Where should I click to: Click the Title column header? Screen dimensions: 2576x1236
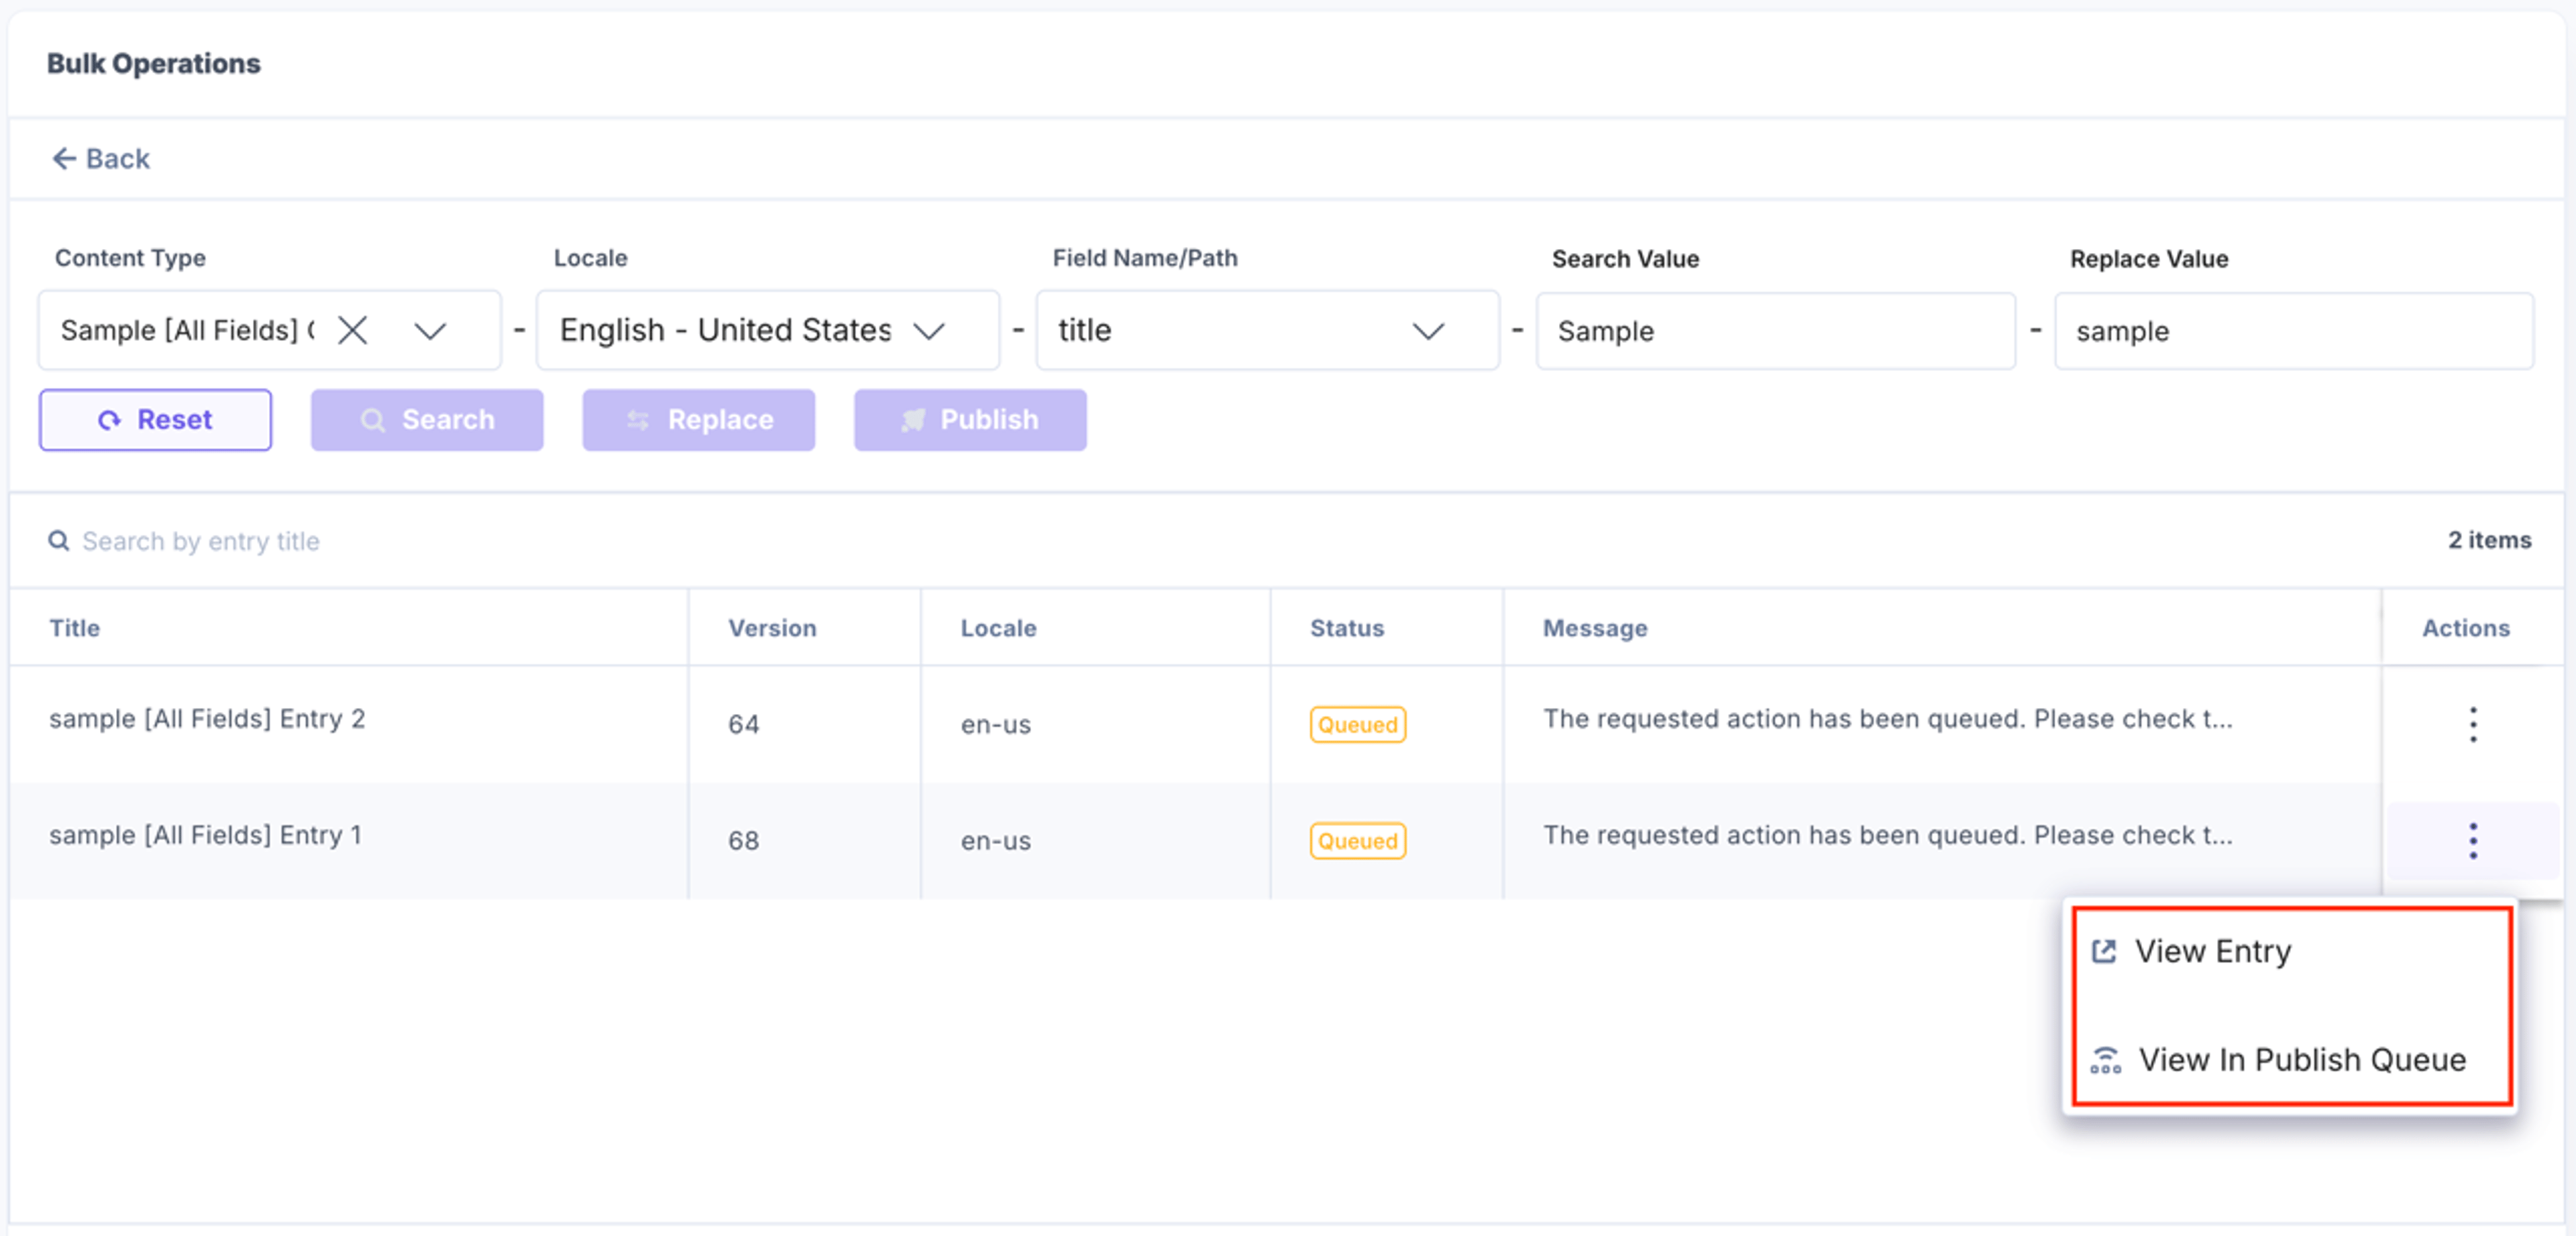click(75, 628)
